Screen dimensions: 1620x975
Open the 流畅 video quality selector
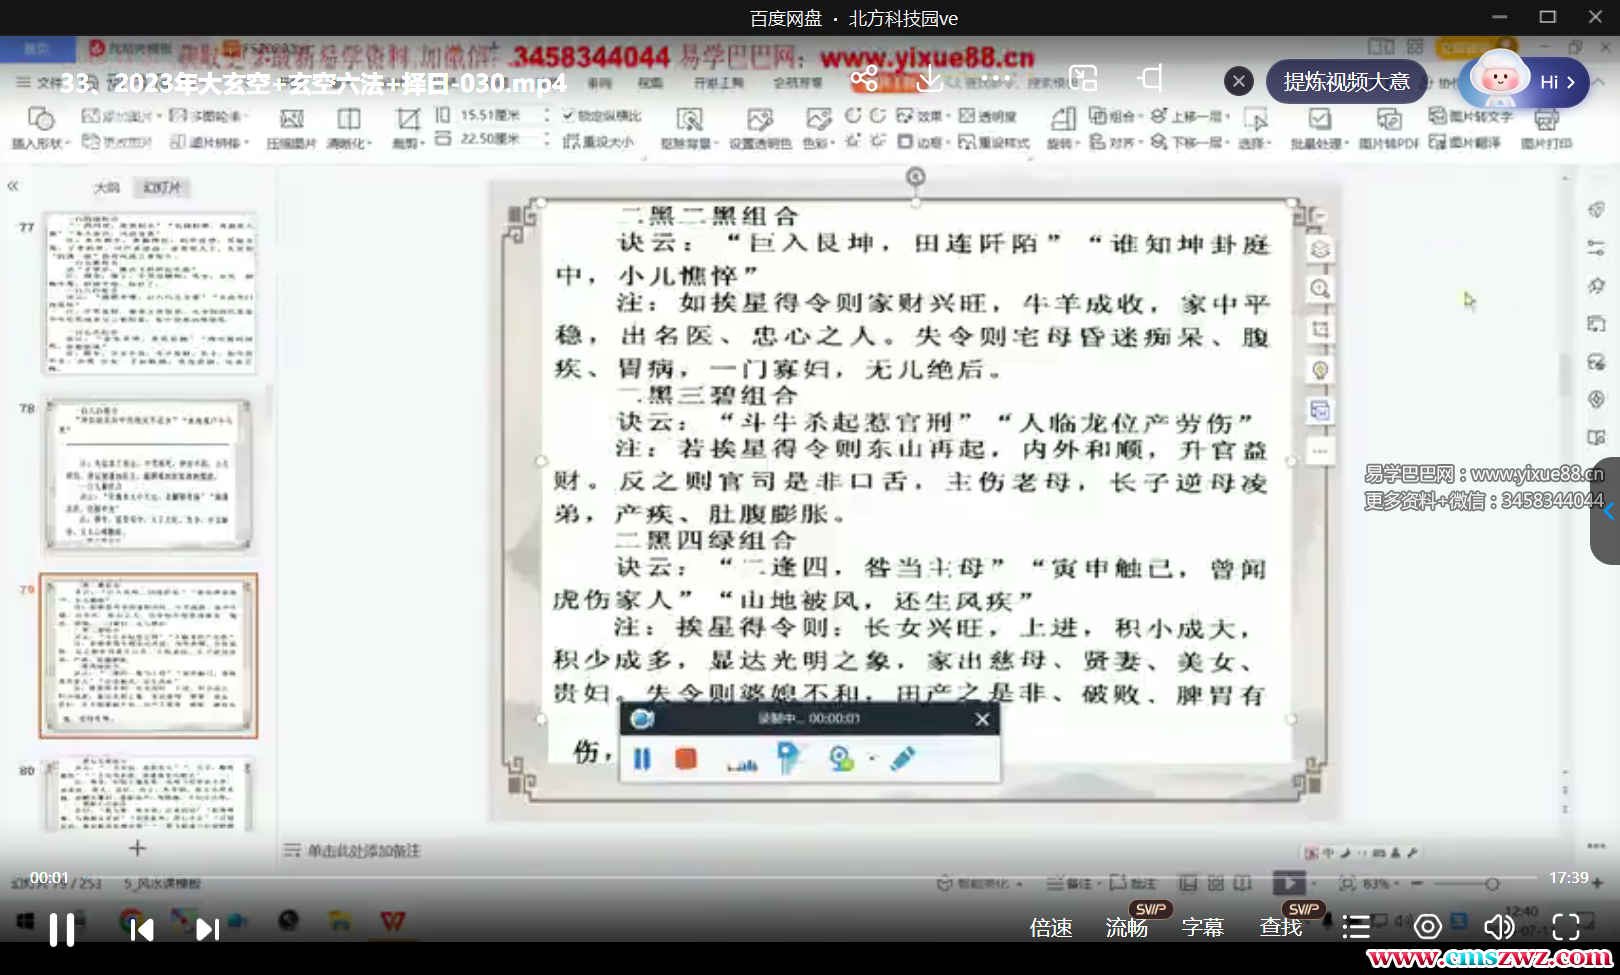tap(1126, 928)
